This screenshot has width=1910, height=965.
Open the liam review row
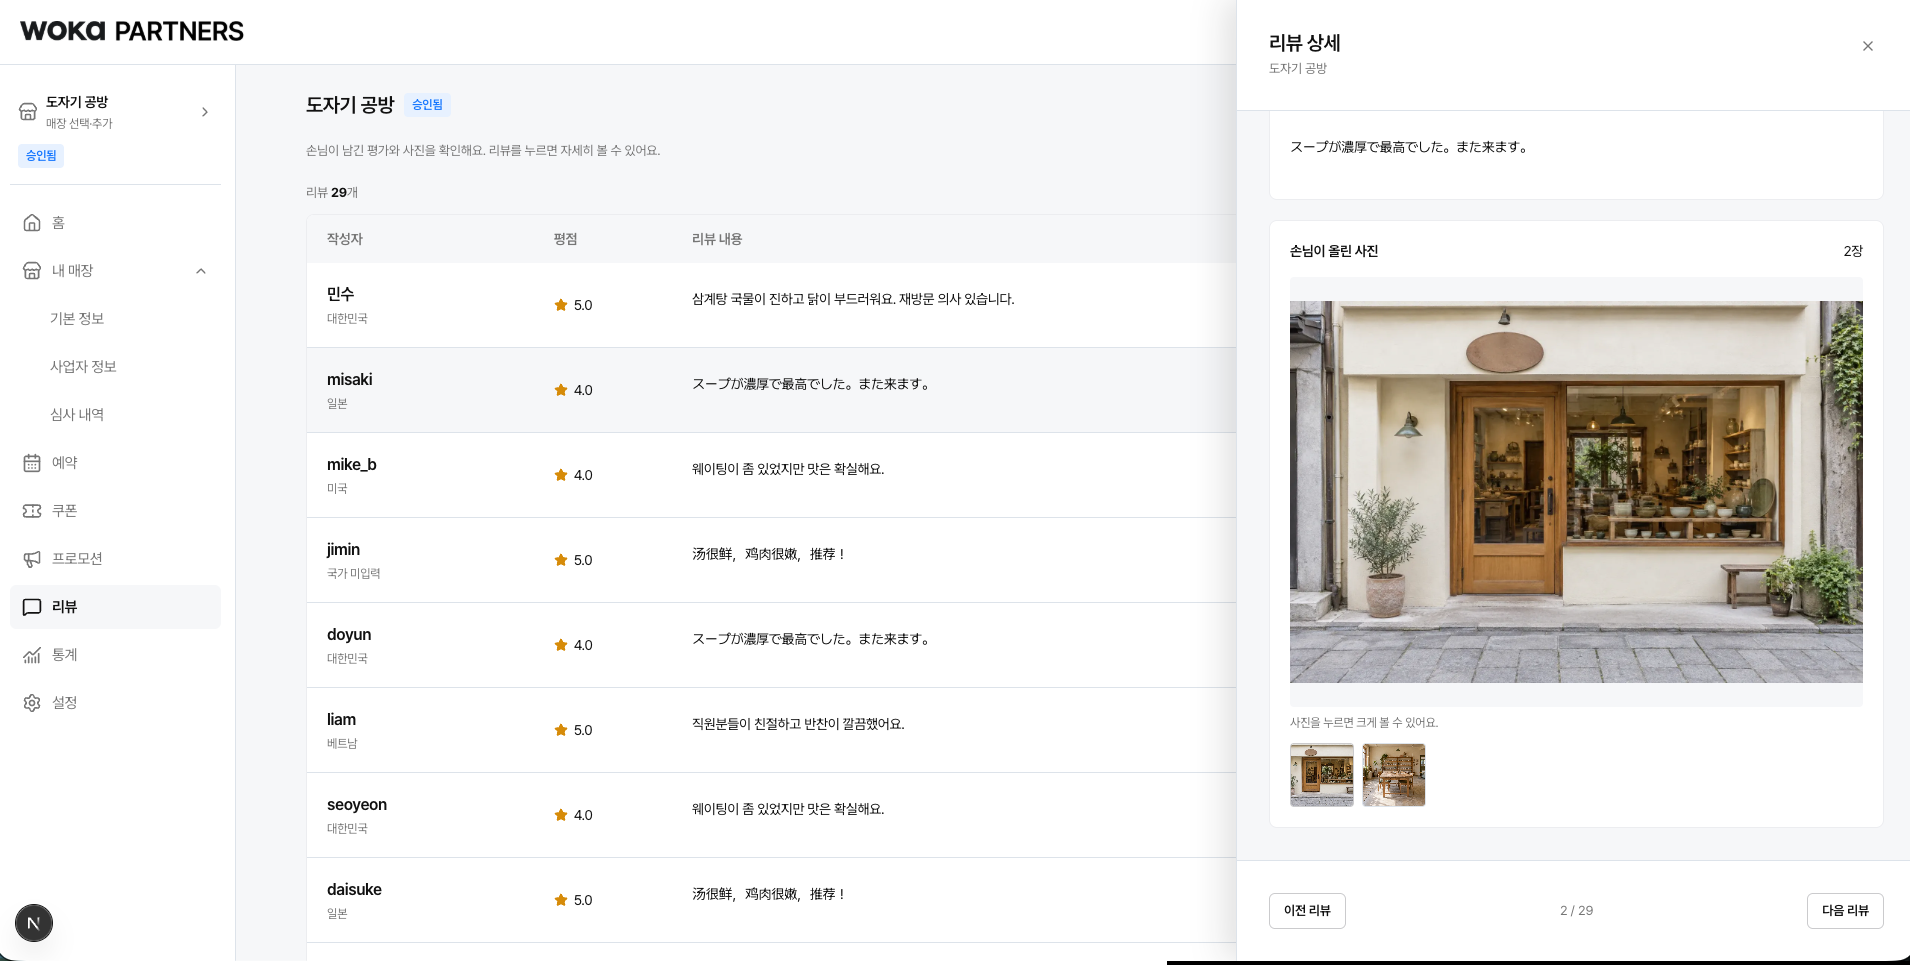point(771,730)
